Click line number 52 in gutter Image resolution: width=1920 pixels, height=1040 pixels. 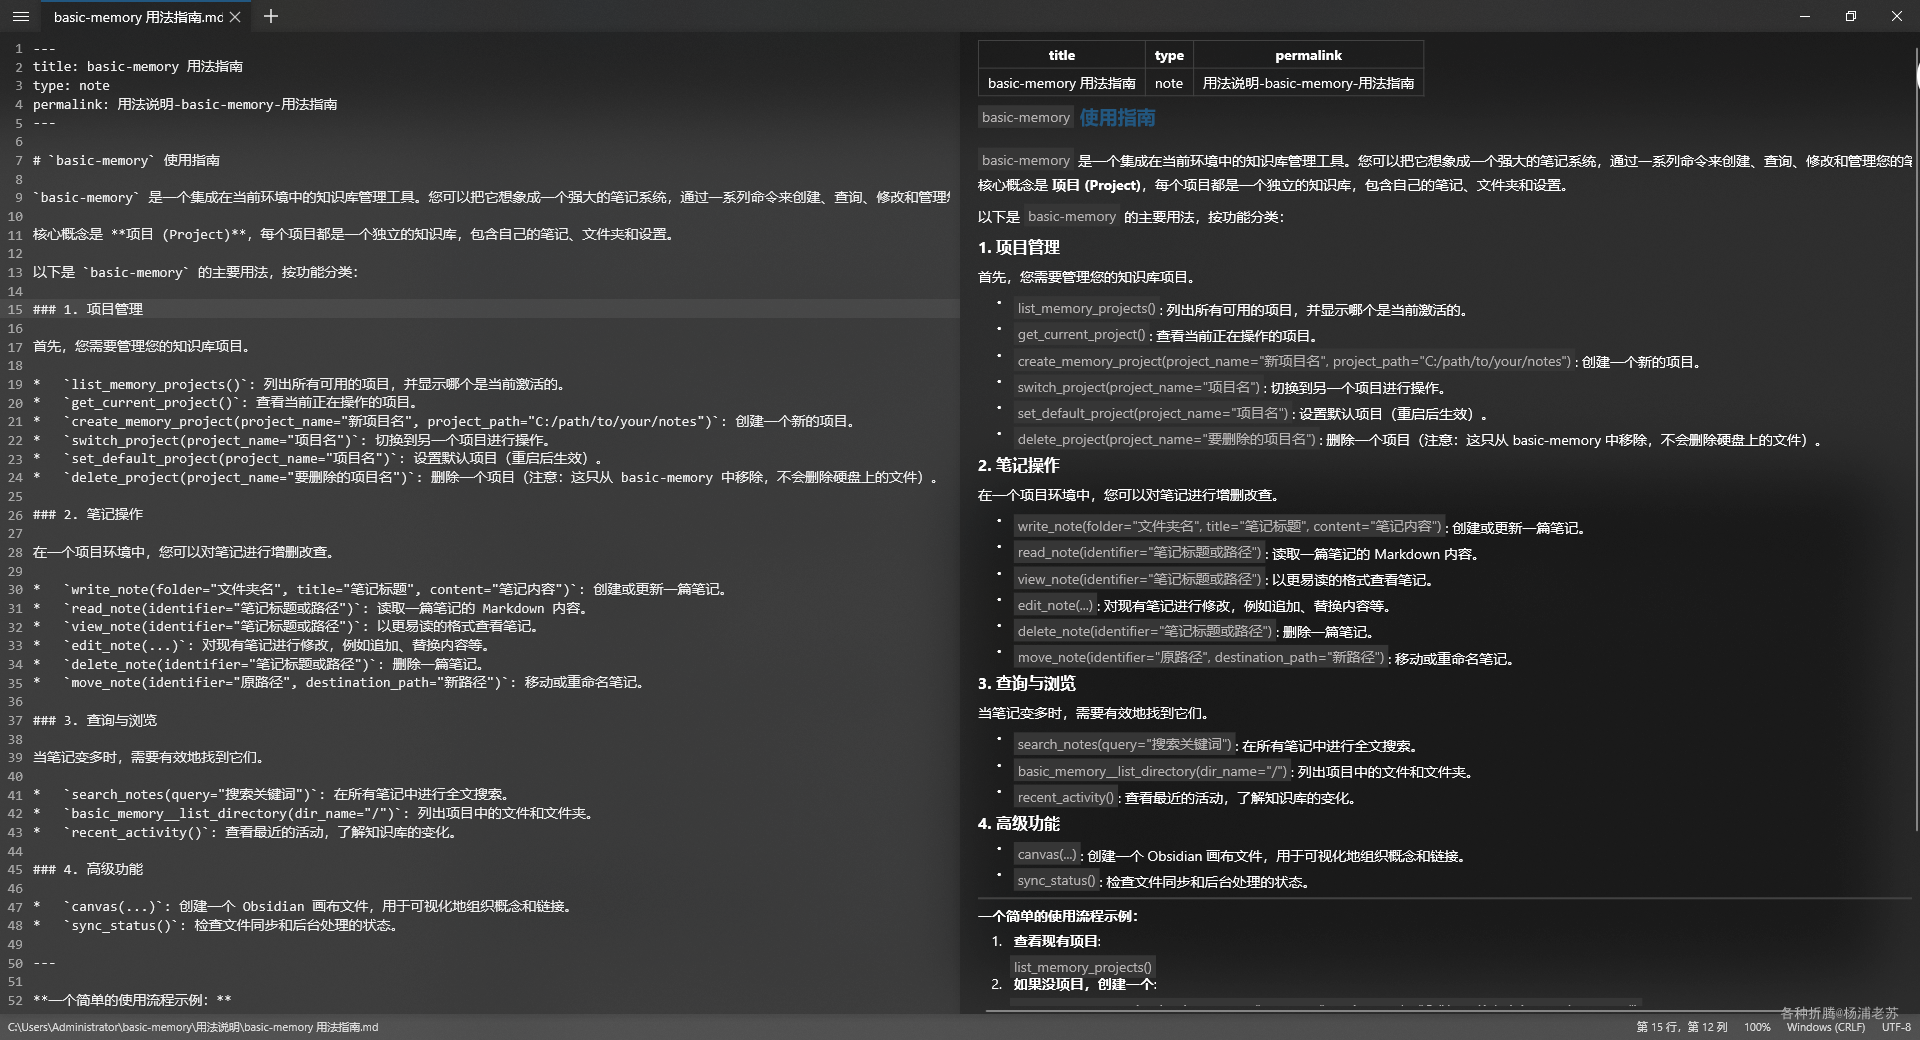[15, 1000]
